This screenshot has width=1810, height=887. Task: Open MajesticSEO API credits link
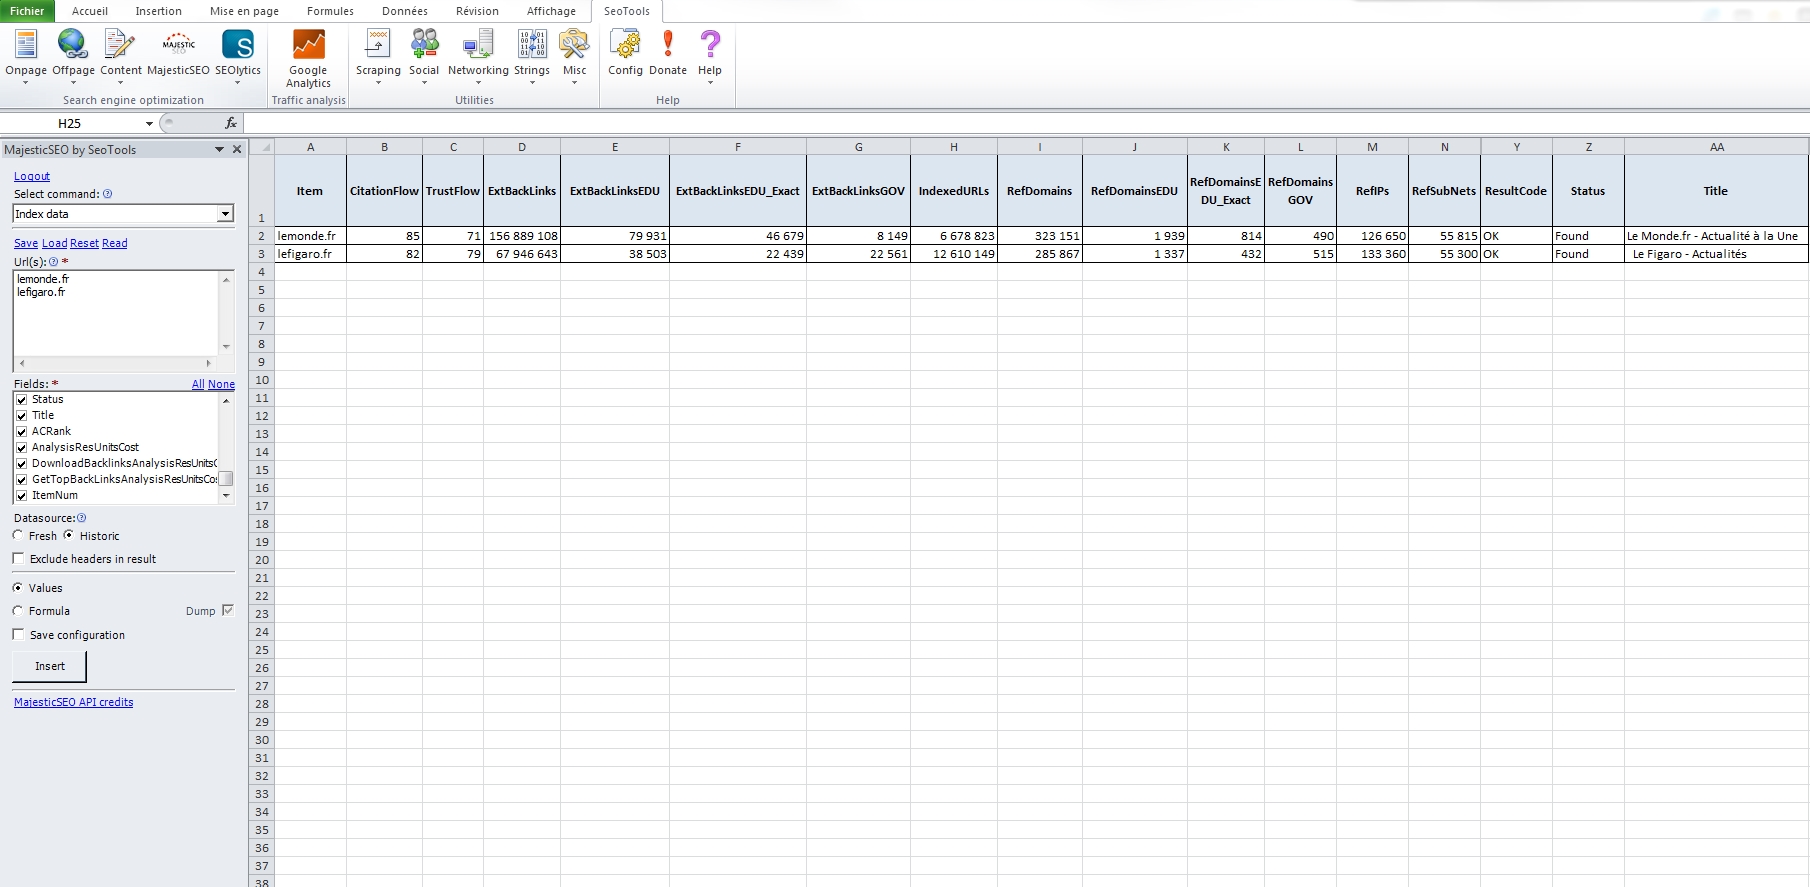pos(73,702)
